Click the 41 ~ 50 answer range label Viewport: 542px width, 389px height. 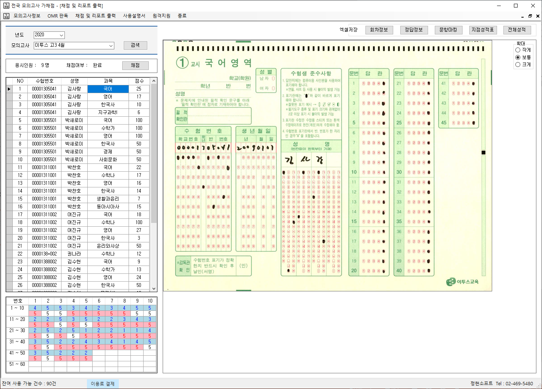pos(17,353)
